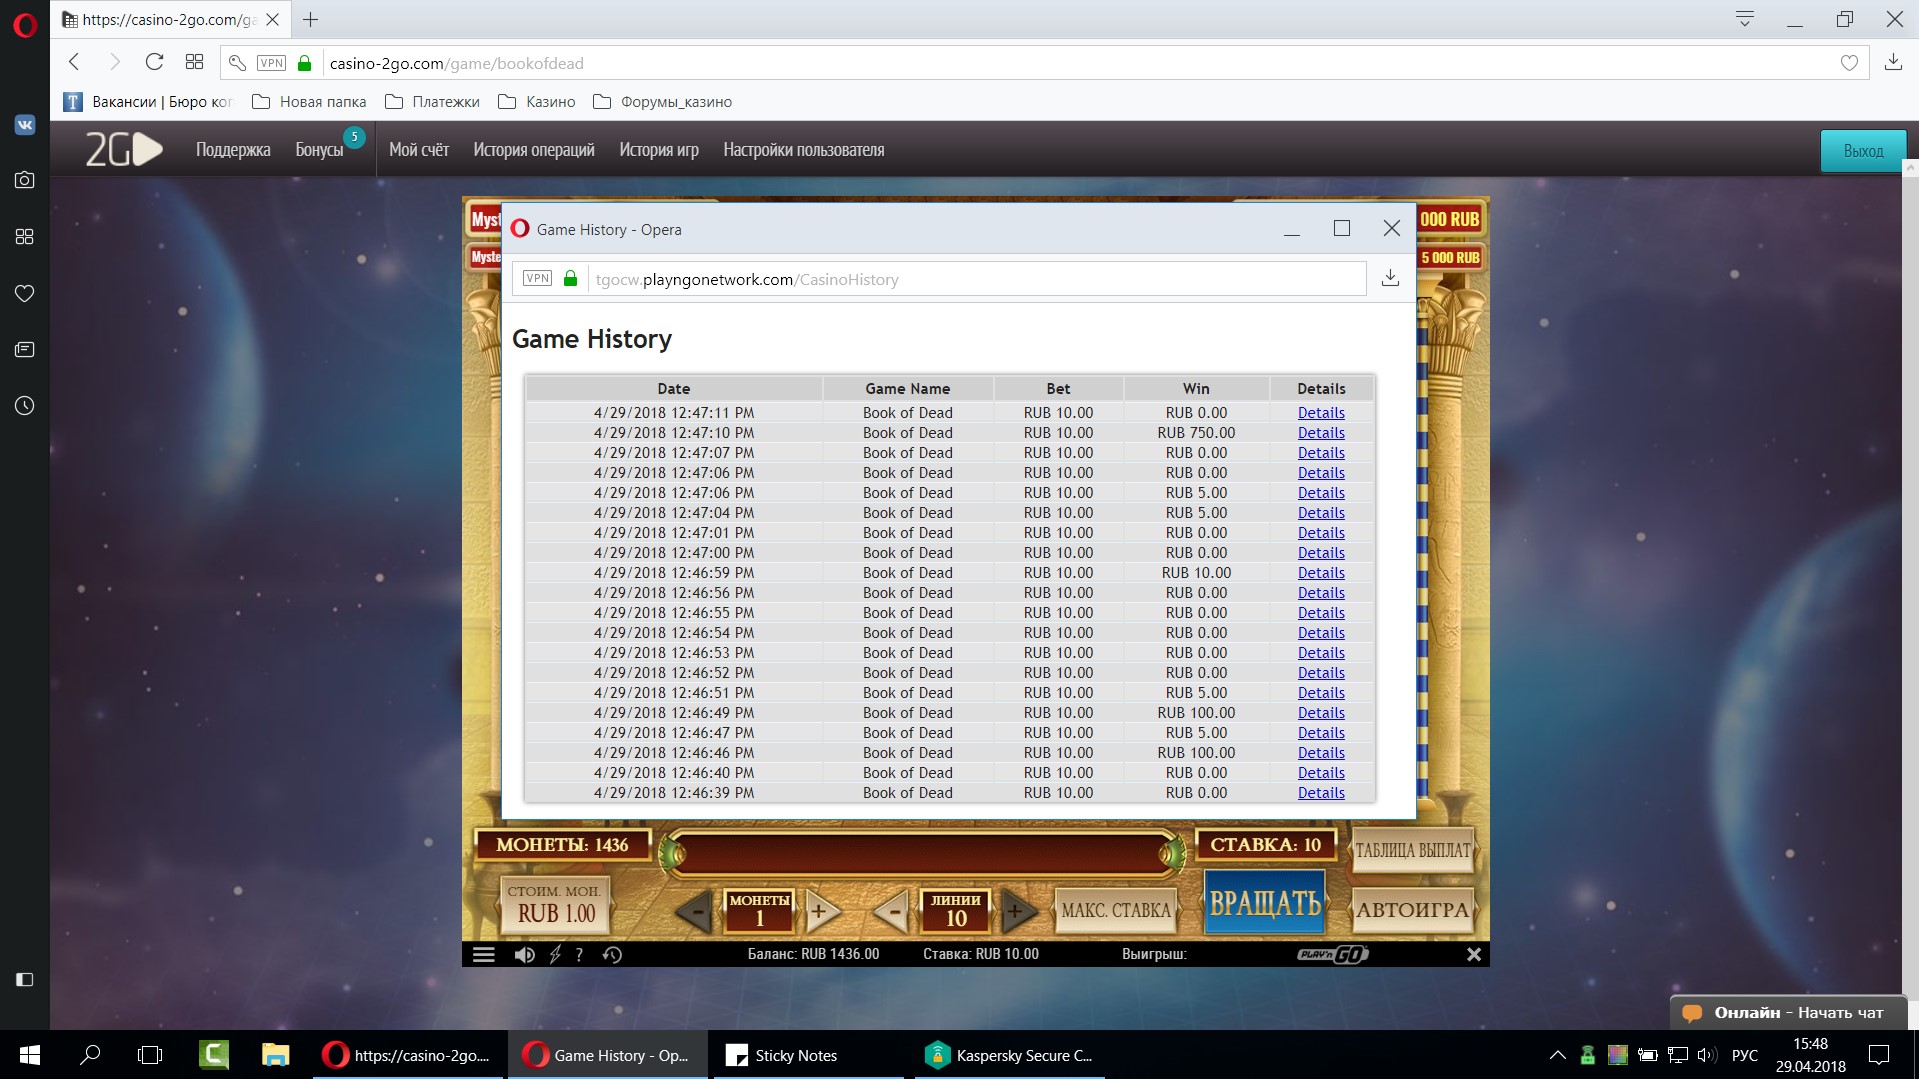
Task: Open Windows taskbar search
Action: pos(90,1054)
